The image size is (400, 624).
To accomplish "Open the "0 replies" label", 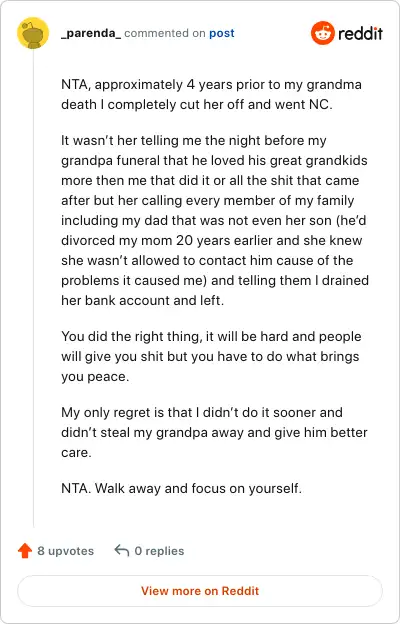I will click(x=159, y=551).
